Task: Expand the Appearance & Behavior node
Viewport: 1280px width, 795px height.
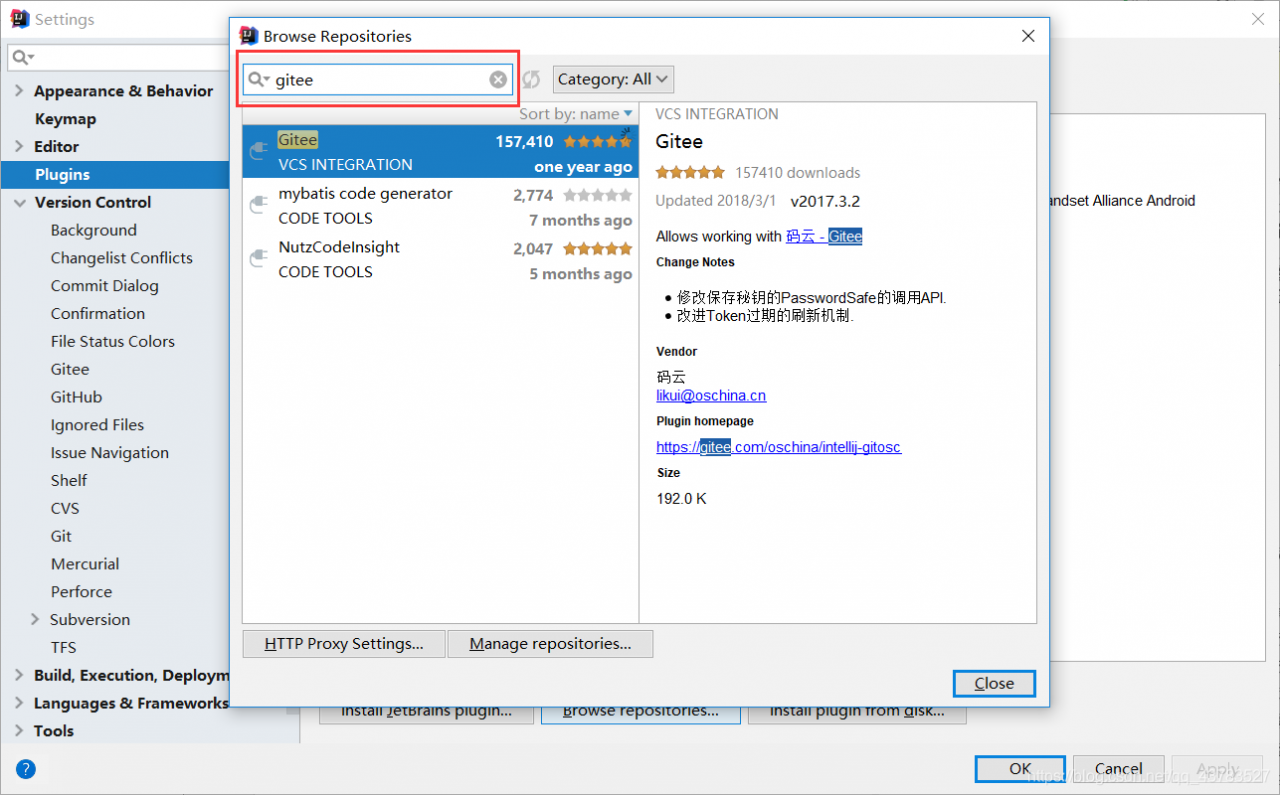Action: pyautogui.click(x=19, y=91)
